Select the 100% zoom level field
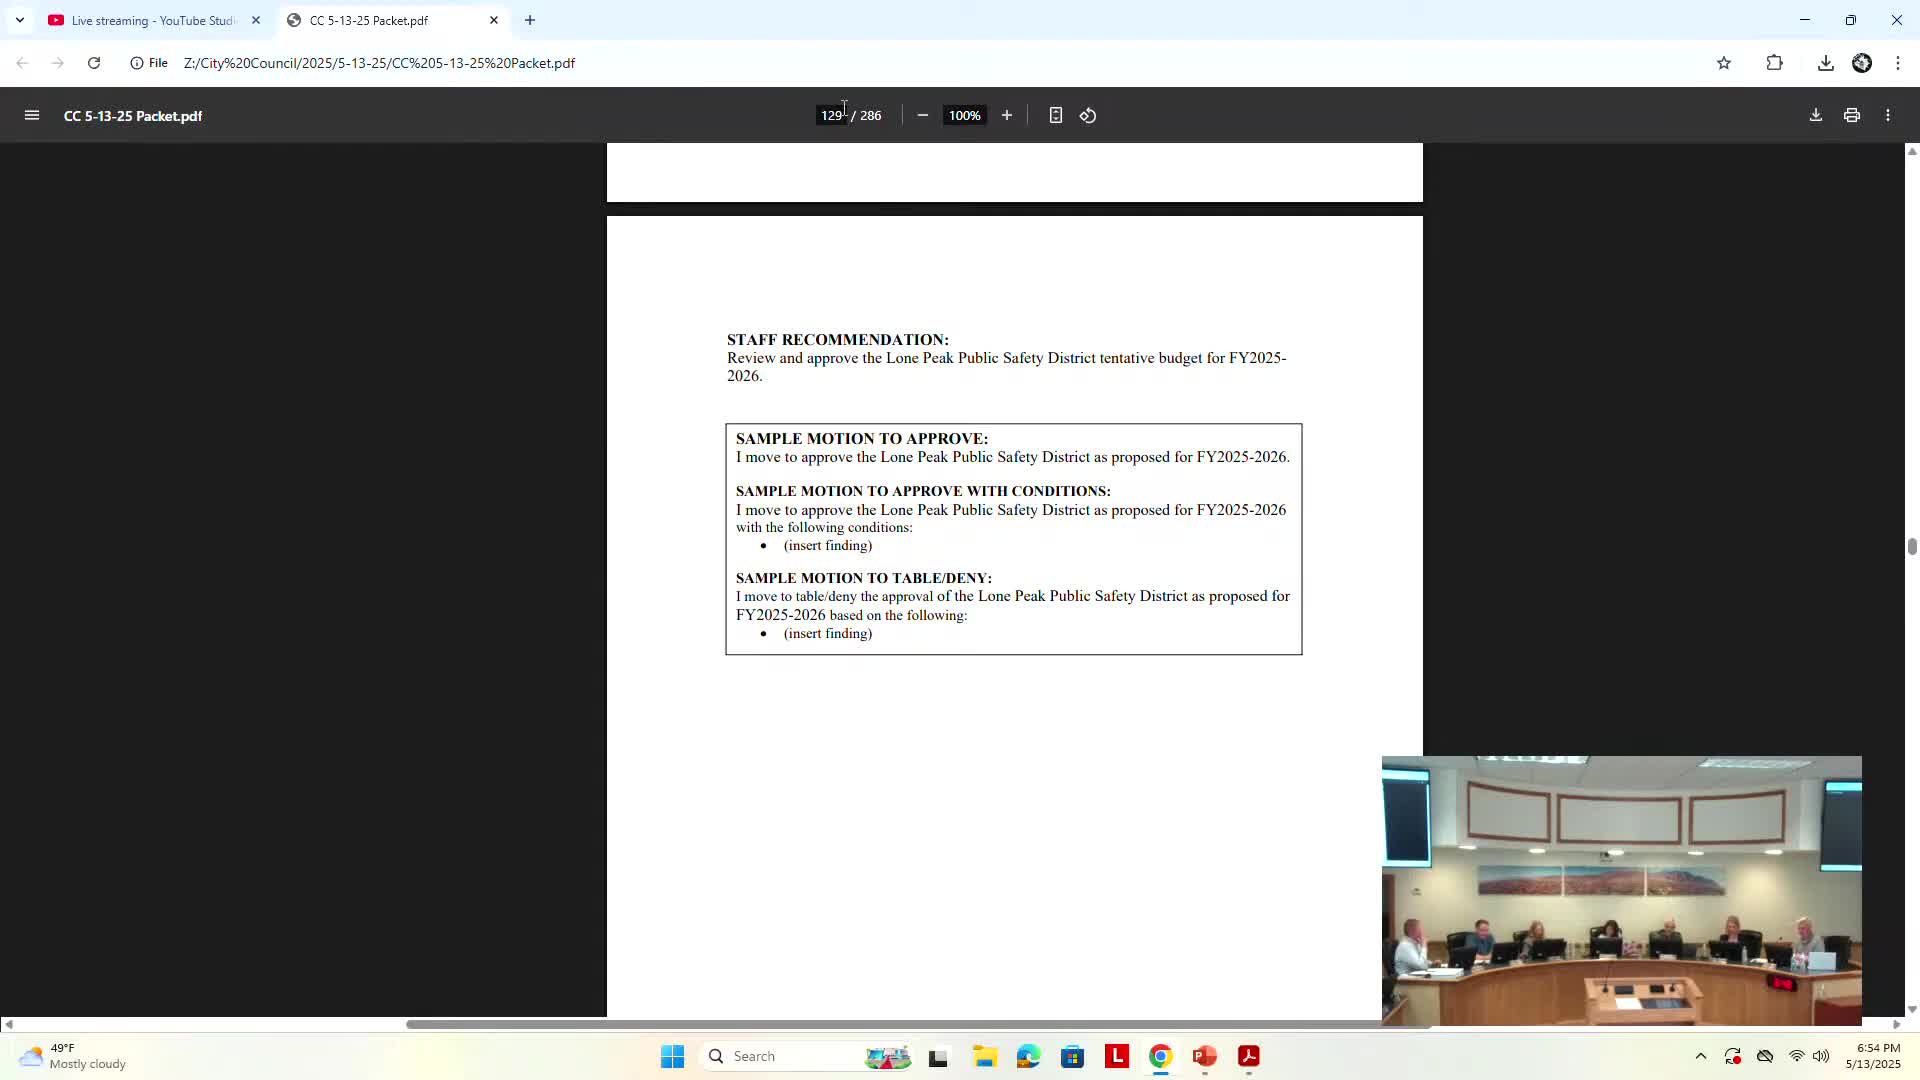 coord(964,116)
